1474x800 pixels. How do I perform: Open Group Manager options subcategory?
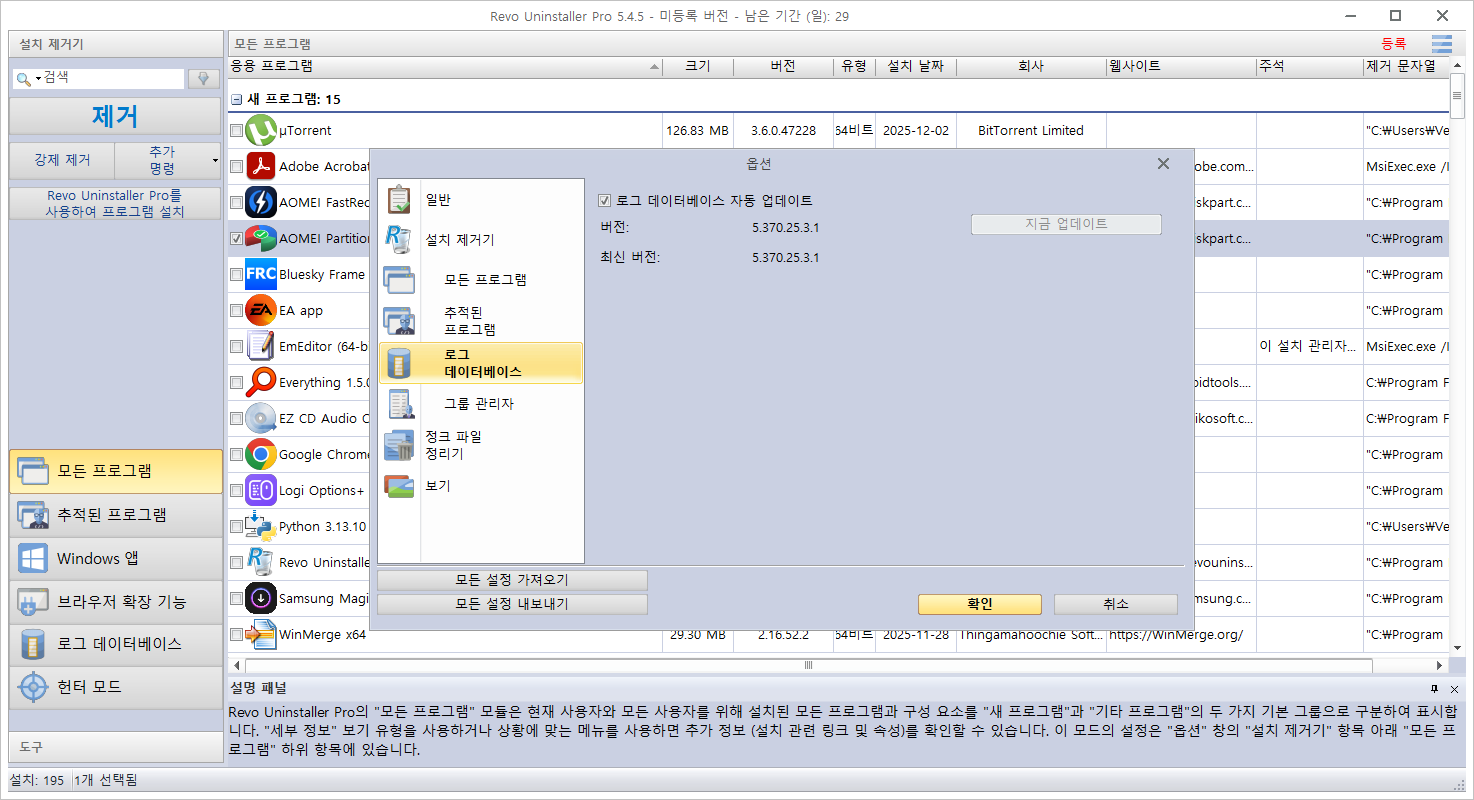point(481,404)
